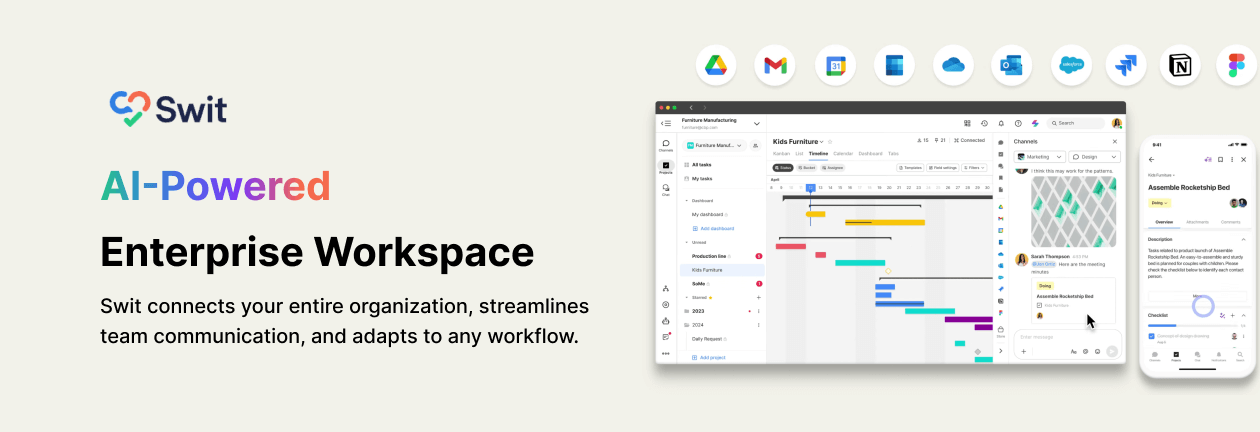Viewport: 1260px width, 432px height.
Task: Expand the Furniture Manufacturing workspace dropdown
Action: (x=756, y=123)
